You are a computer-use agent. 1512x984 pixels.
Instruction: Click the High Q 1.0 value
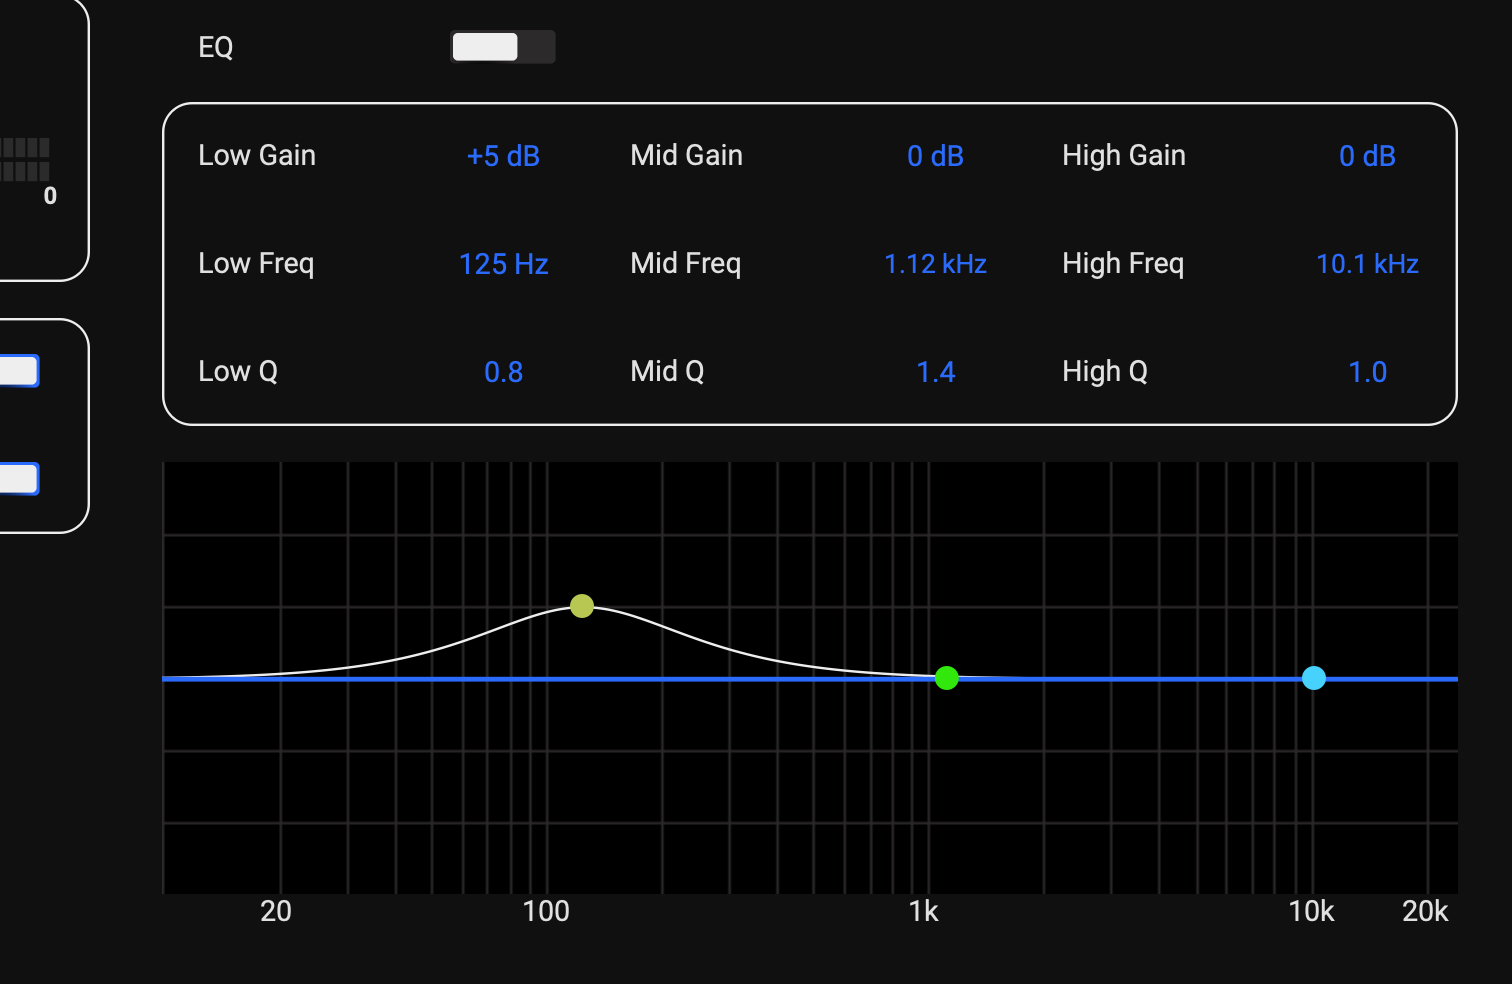click(1367, 372)
